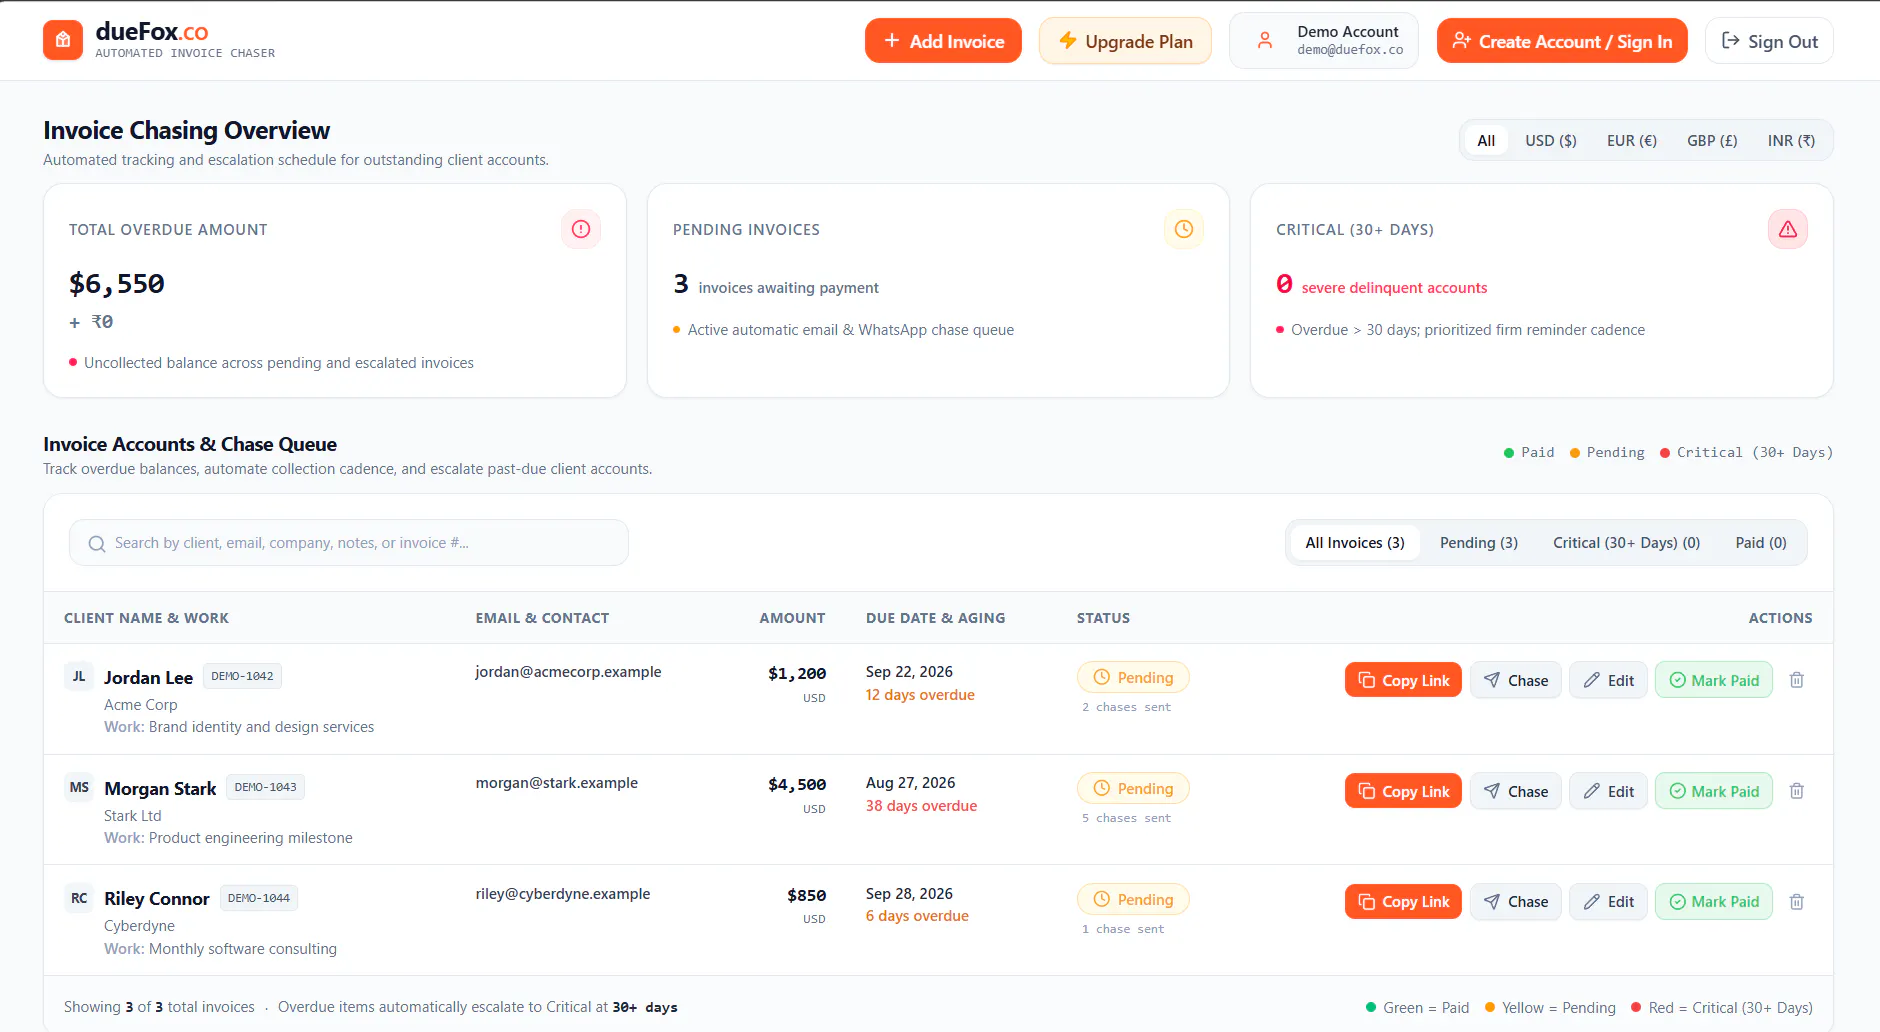Switch to Critical (30+ Days) (0) tab
The height and width of the screenshot is (1032, 1880).
click(x=1627, y=543)
